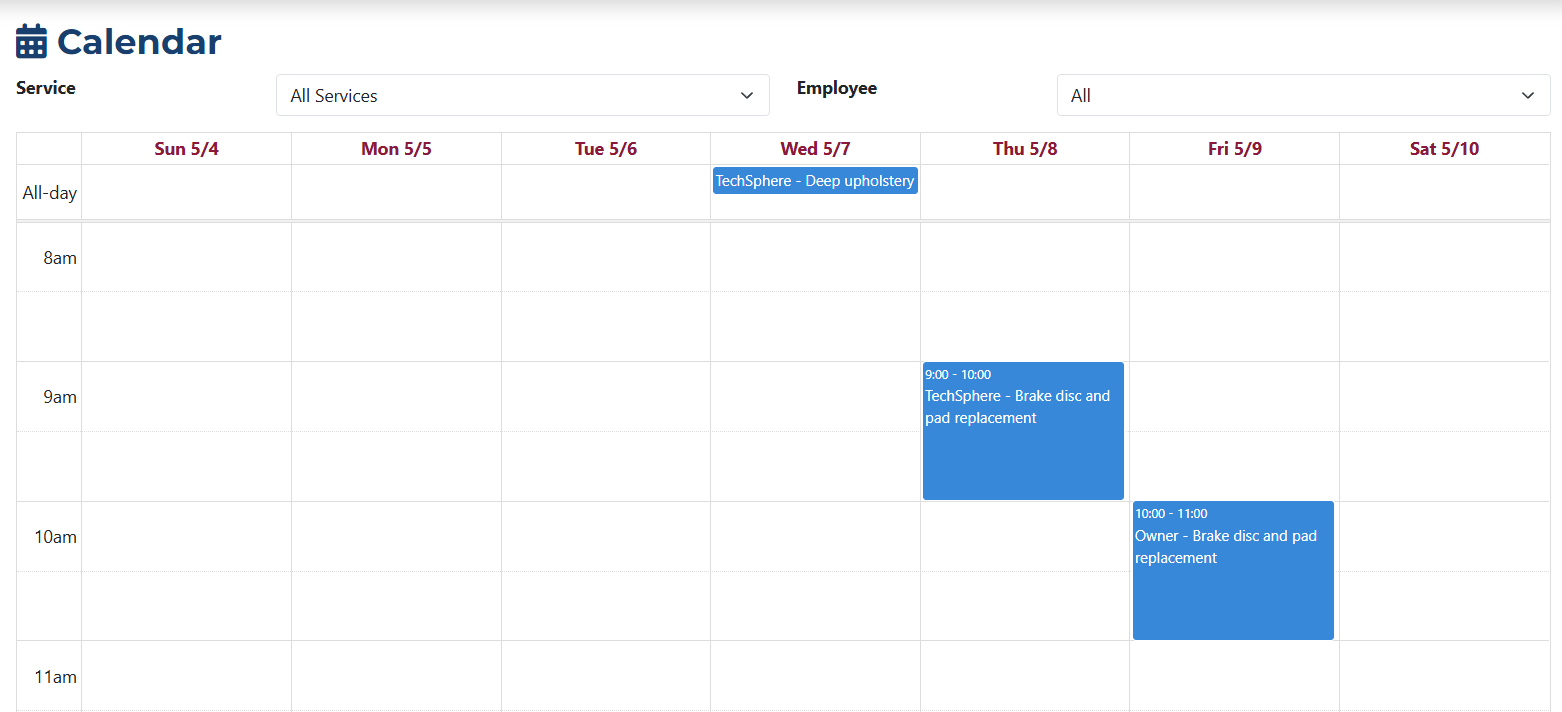
Task: Click an empty 9am slot under Monday 5/5
Action: pyautogui.click(x=396, y=397)
